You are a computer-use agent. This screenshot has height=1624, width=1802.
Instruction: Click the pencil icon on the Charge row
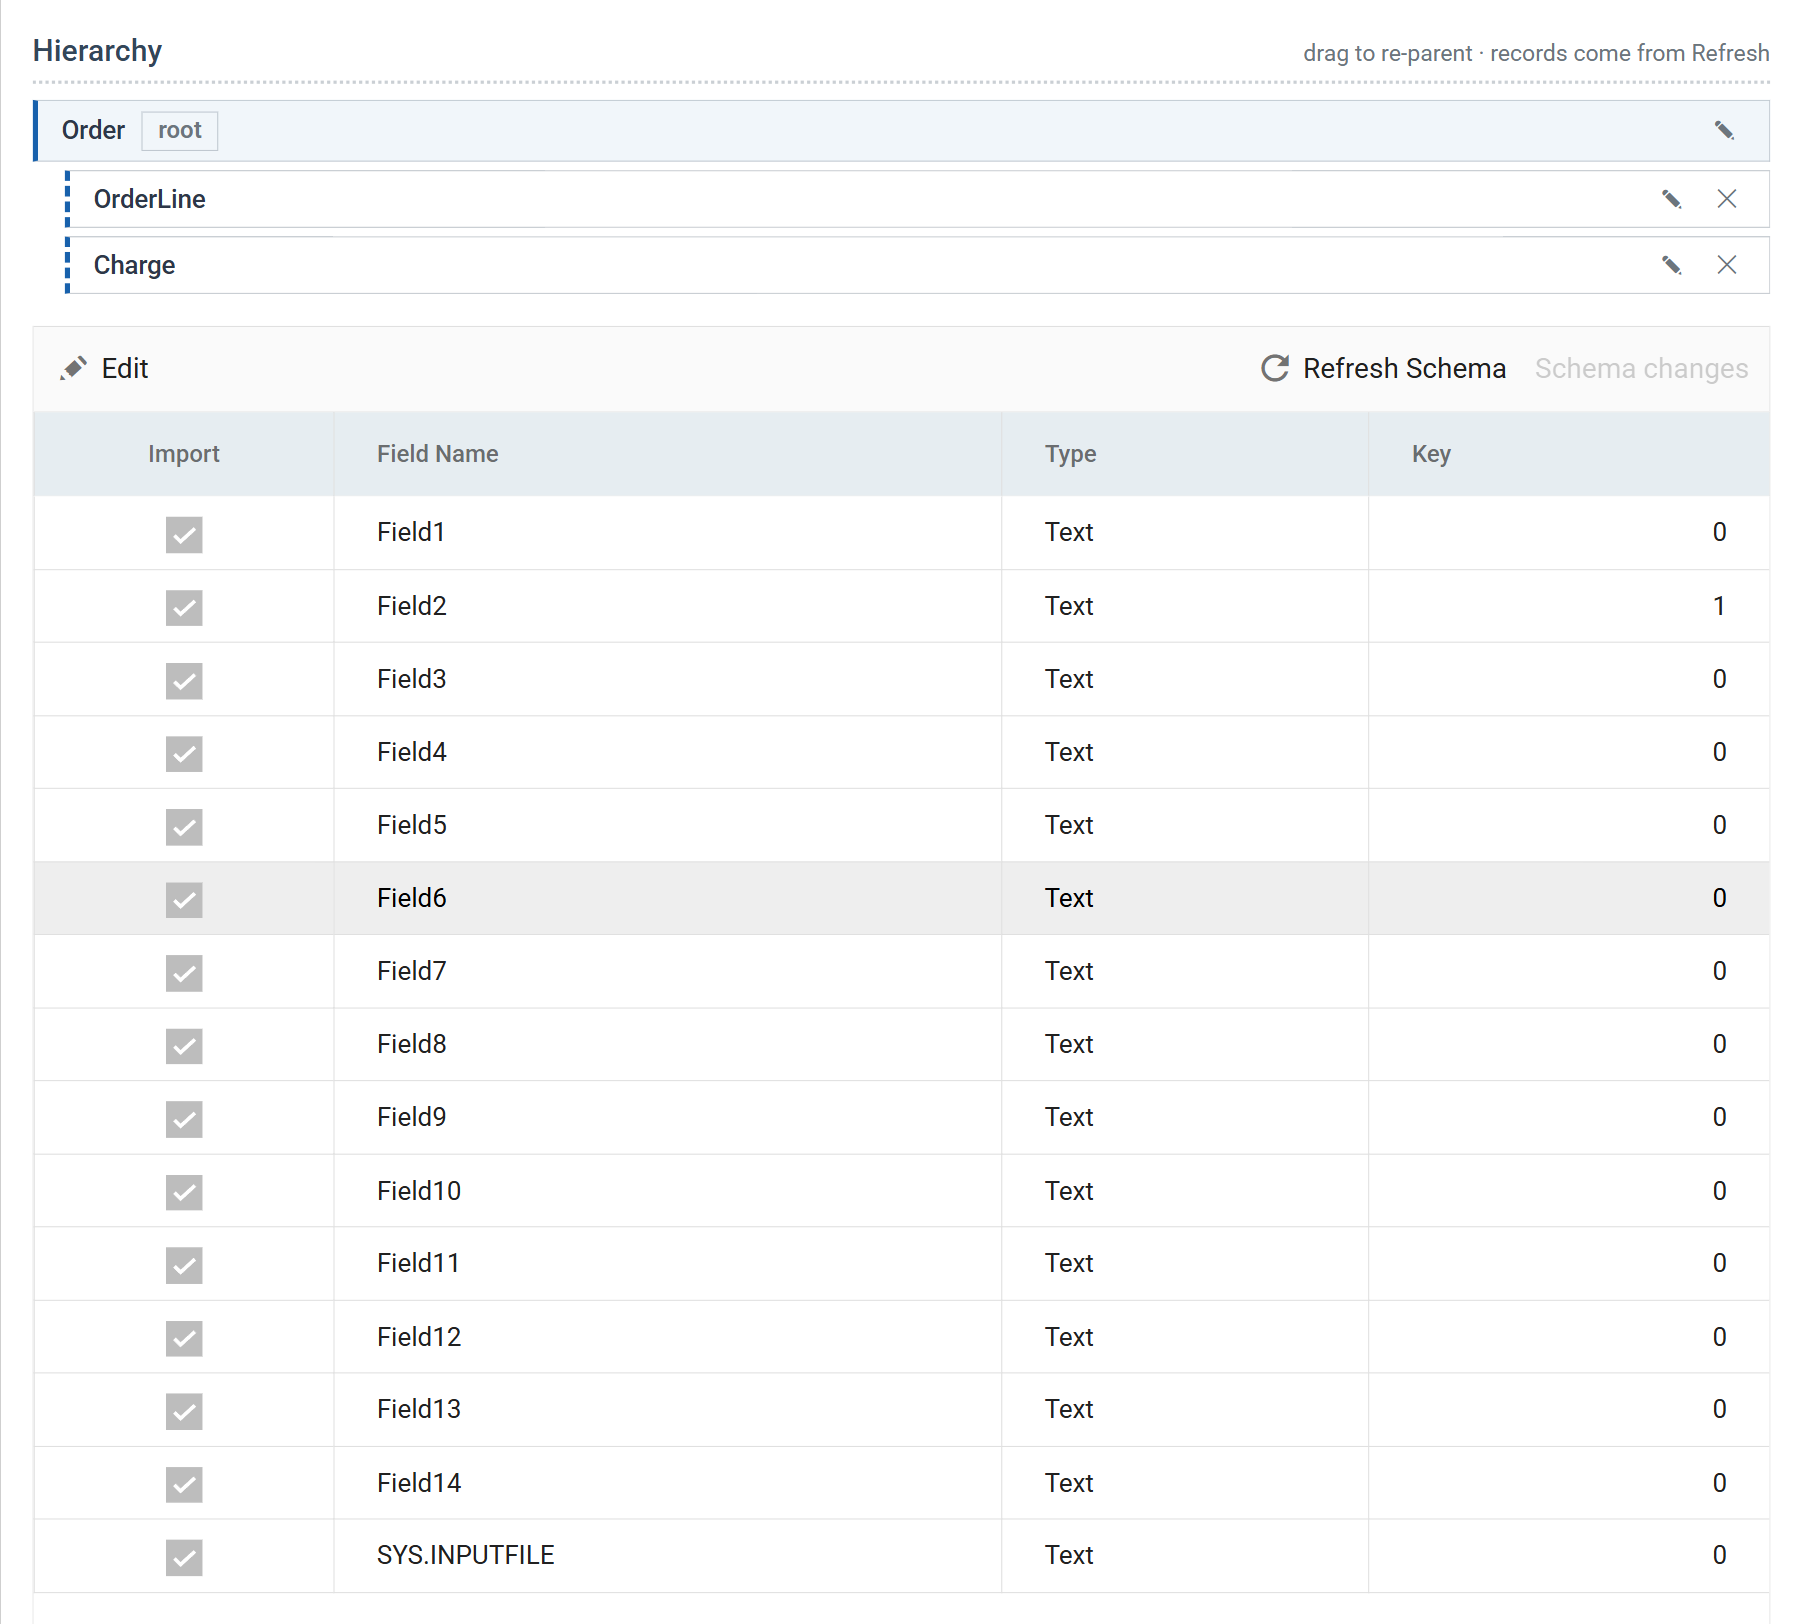pyautogui.click(x=1671, y=265)
